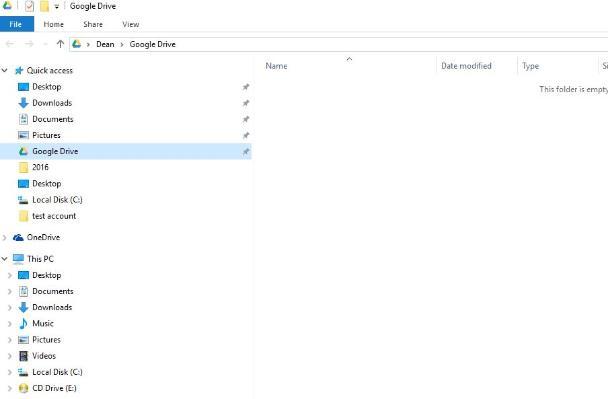Open the Customize Quick Access Toolbar dropdown arrow

click(x=57, y=7)
